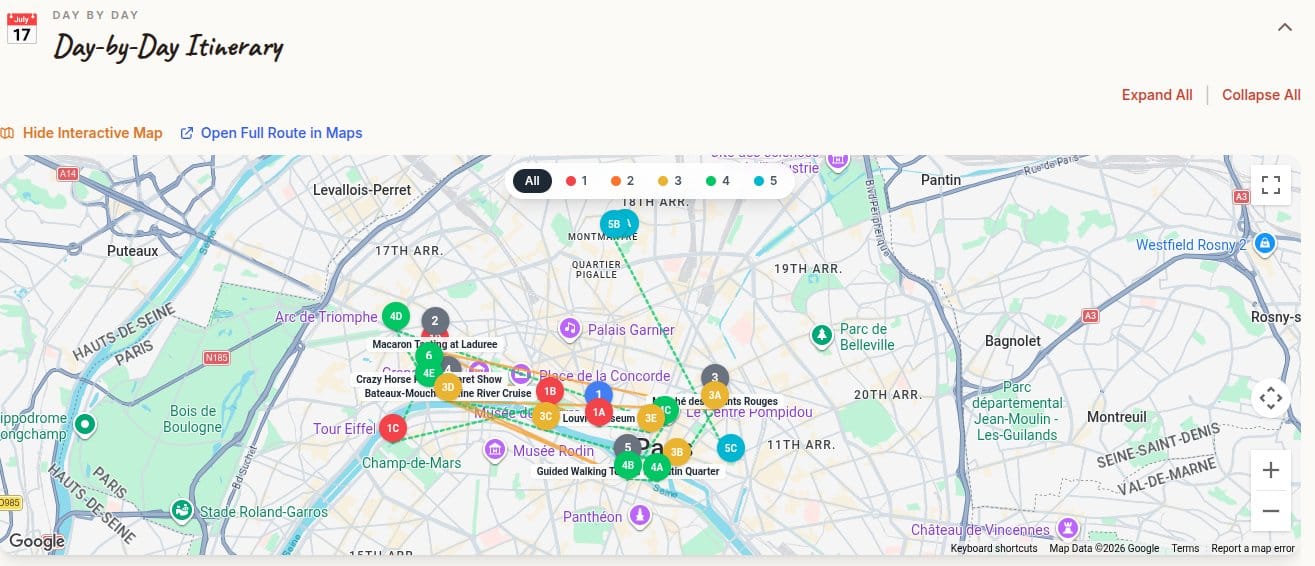This screenshot has width=1315, height=566.
Task: Zoom in on the map
Action: 1271,470
